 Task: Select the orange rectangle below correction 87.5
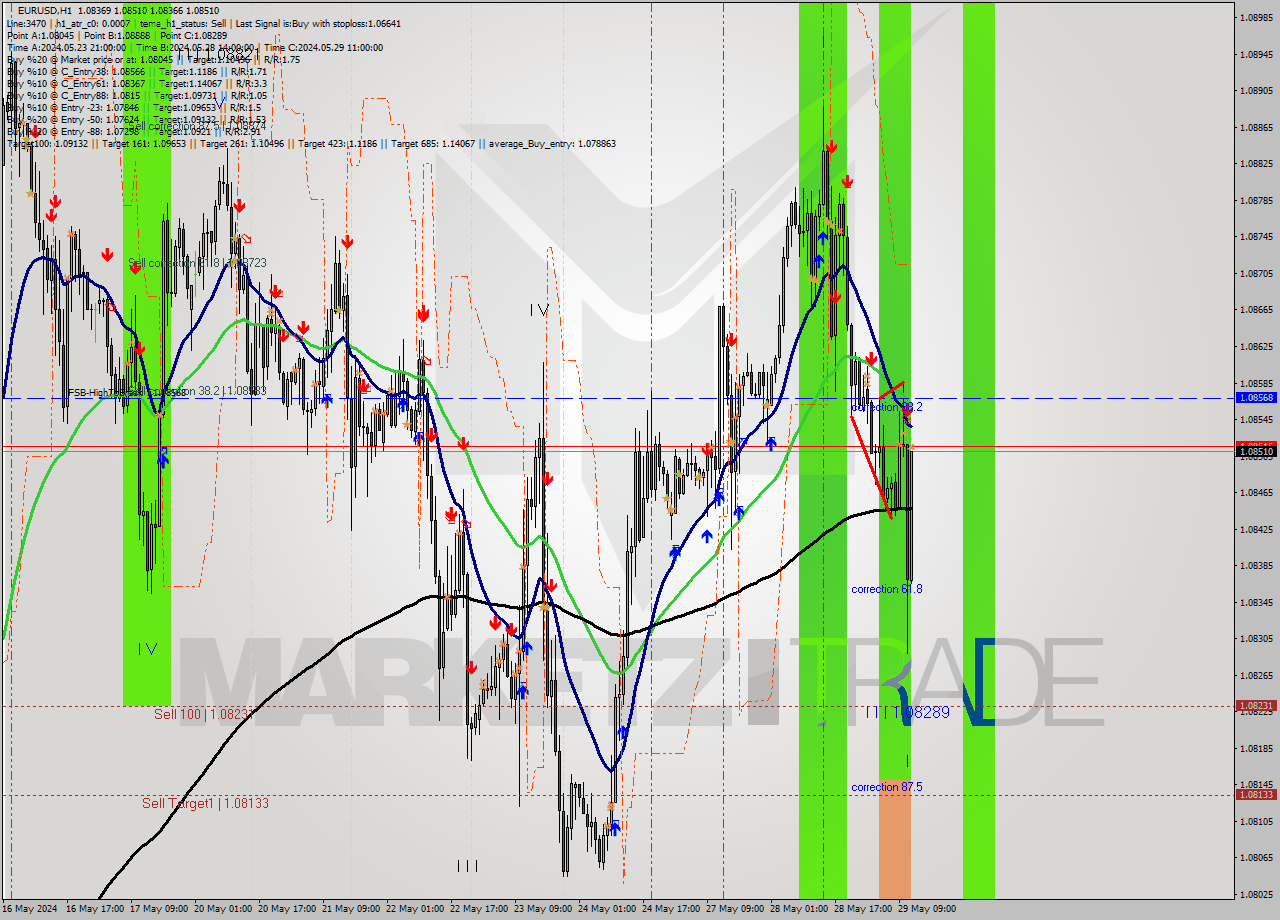(x=895, y=839)
